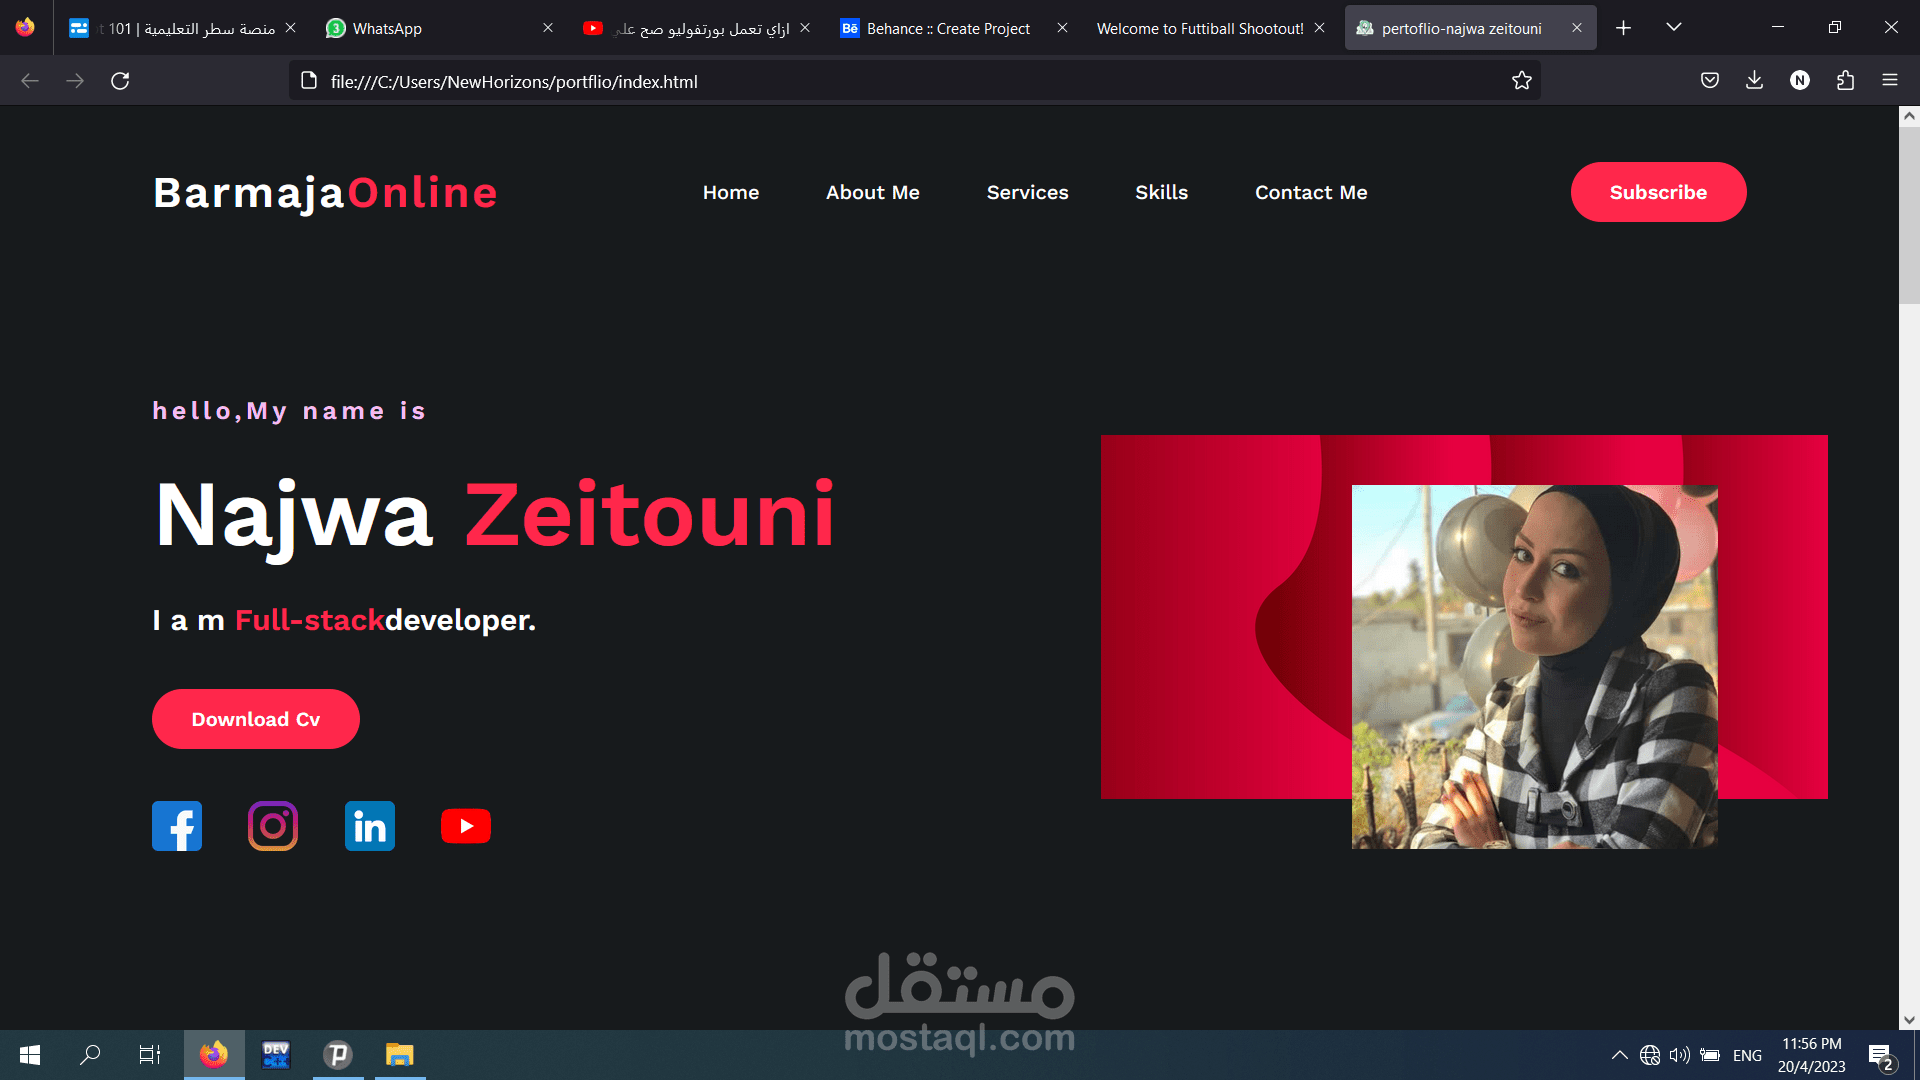Open the Firefox downloads panel
The height and width of the screenshot is (1080, 1920).
click(1754, 81)
